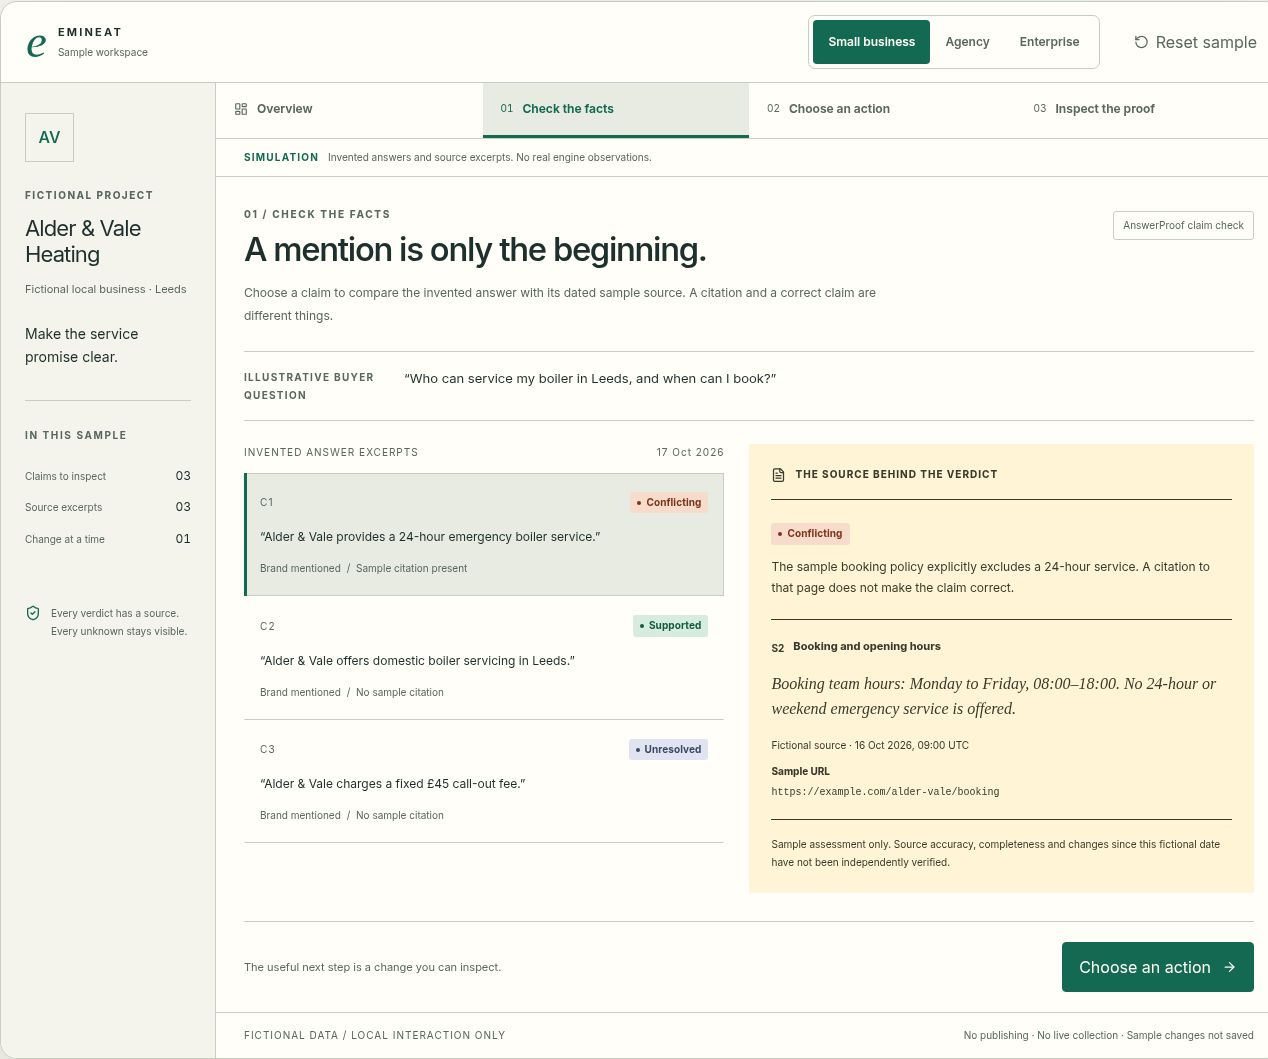
Task: Click the 'Sample citation present' note on C1
Action: (411, 568)
